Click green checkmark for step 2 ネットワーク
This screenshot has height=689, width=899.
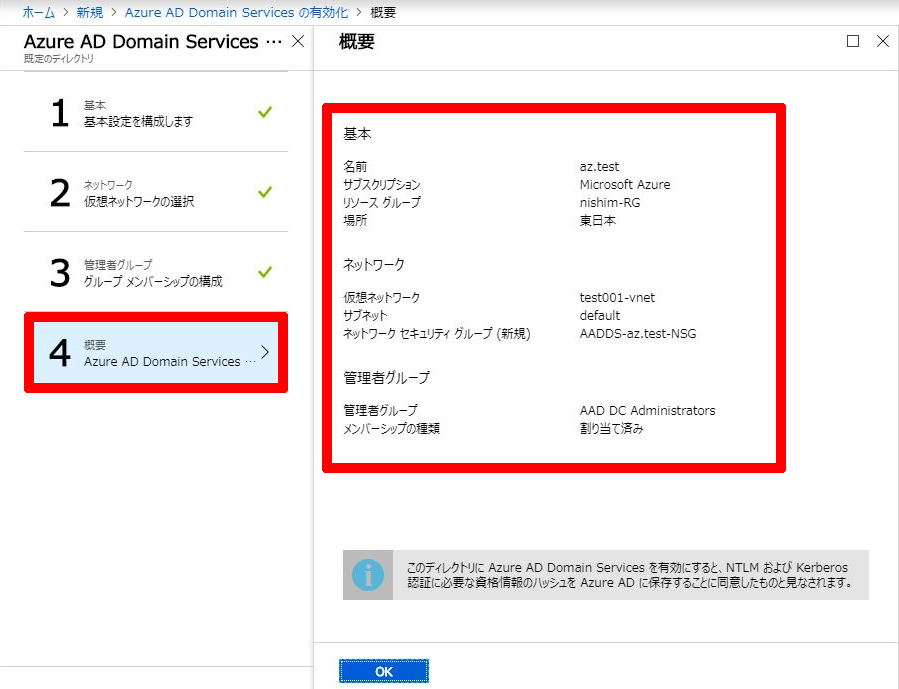coord(265,191)
